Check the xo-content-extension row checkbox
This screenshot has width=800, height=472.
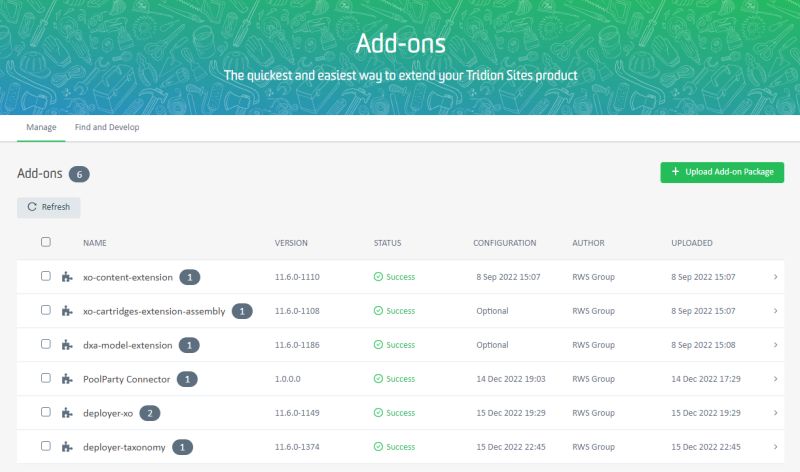pyautogui.click(x=46, y=276)
